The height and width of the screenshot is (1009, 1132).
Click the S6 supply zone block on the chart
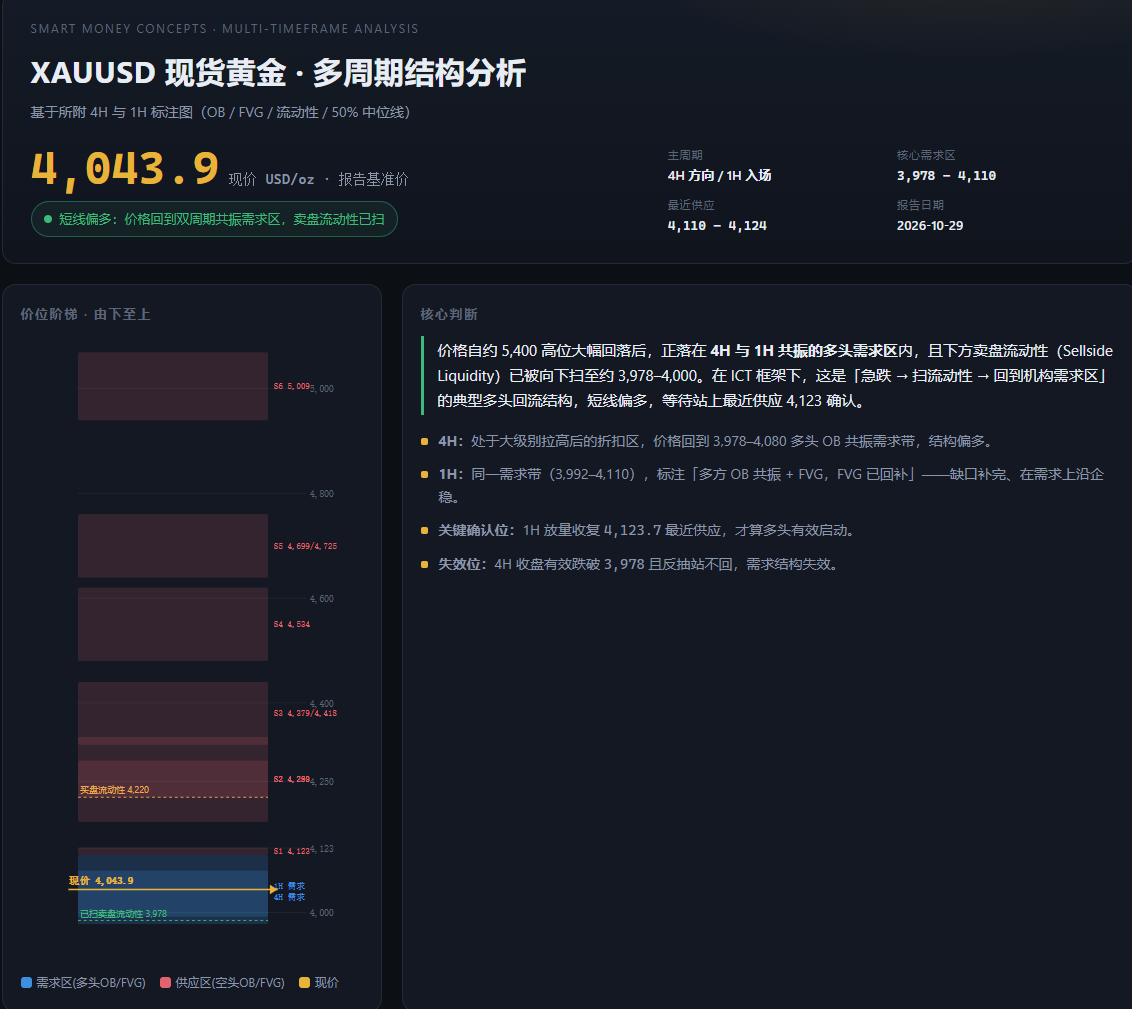coord(173,386)
